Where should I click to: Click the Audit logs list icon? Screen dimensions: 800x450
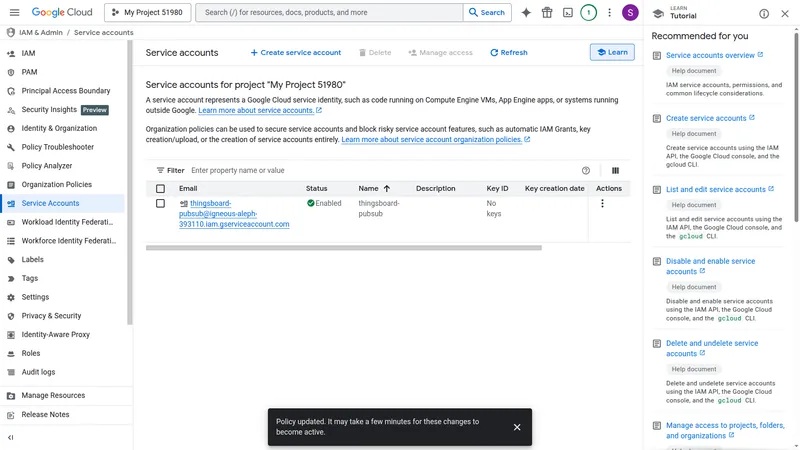(11, 372)
